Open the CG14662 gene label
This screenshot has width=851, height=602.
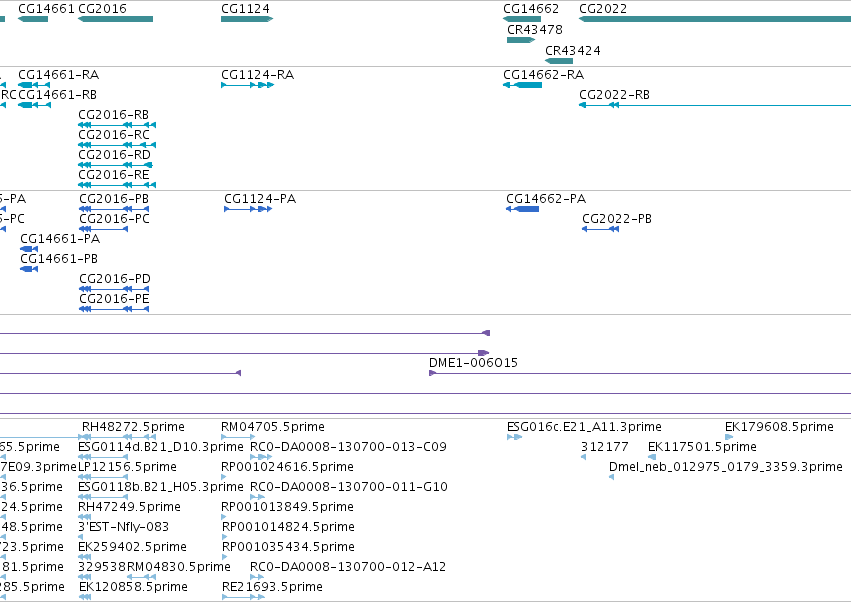click(x=531, y=9)
